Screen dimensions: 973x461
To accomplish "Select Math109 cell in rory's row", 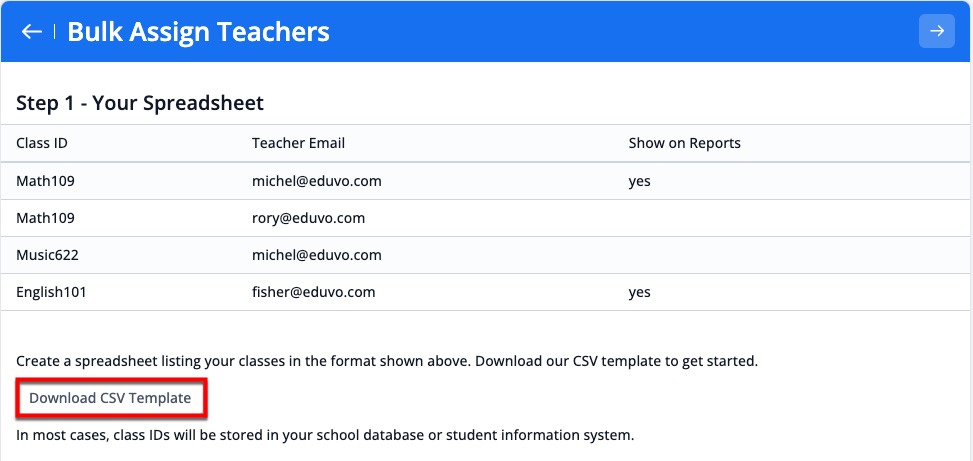I will pos(45,218).
